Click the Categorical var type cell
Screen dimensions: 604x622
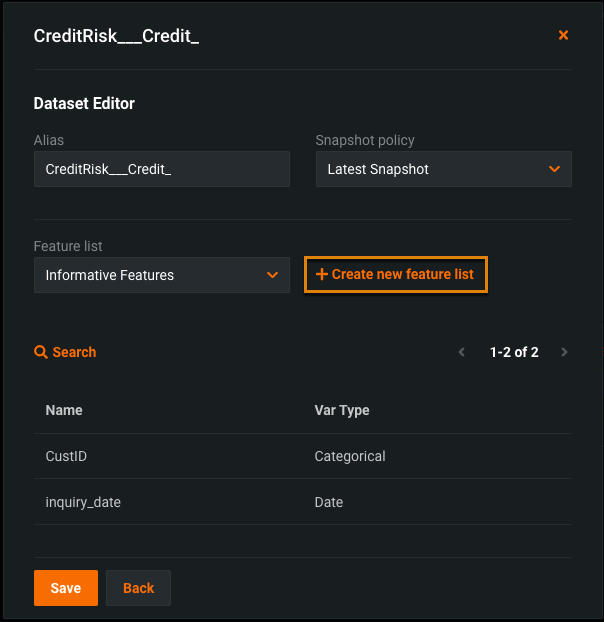[349, 456]
